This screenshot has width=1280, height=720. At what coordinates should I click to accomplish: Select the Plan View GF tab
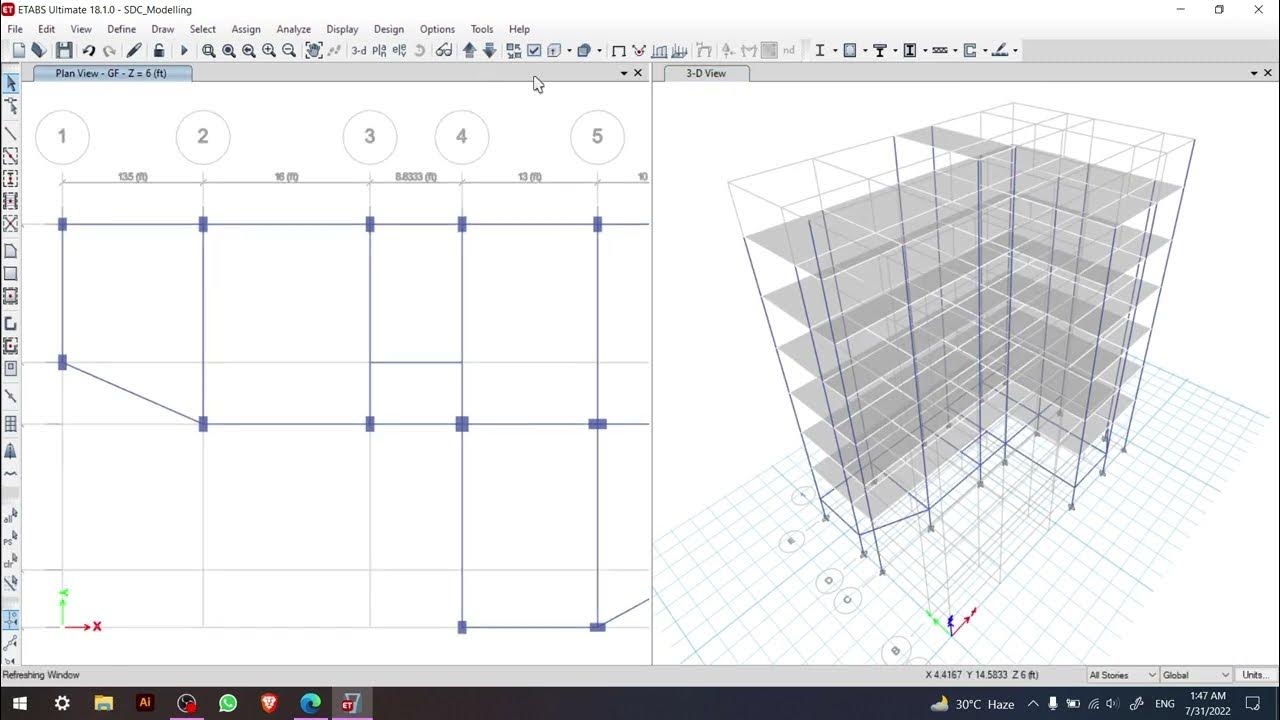(x=111, y=73)
